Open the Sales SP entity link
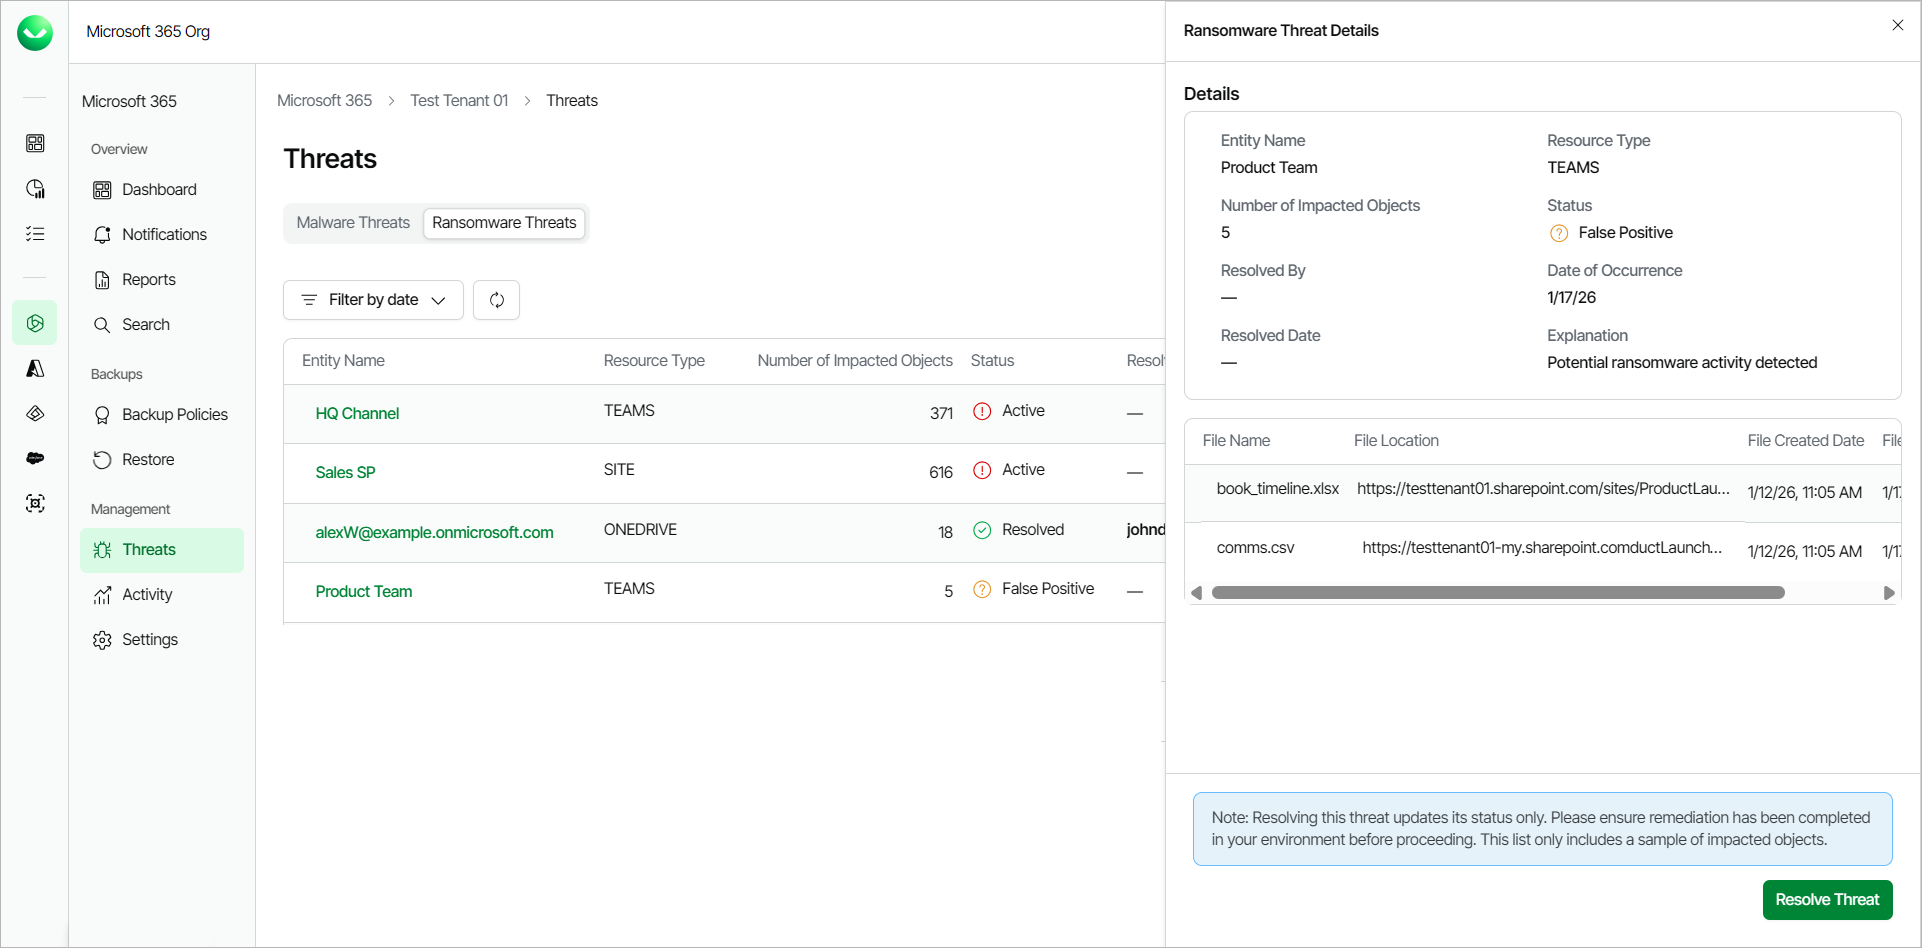The image size is (1922, 948). click(345, 473)
